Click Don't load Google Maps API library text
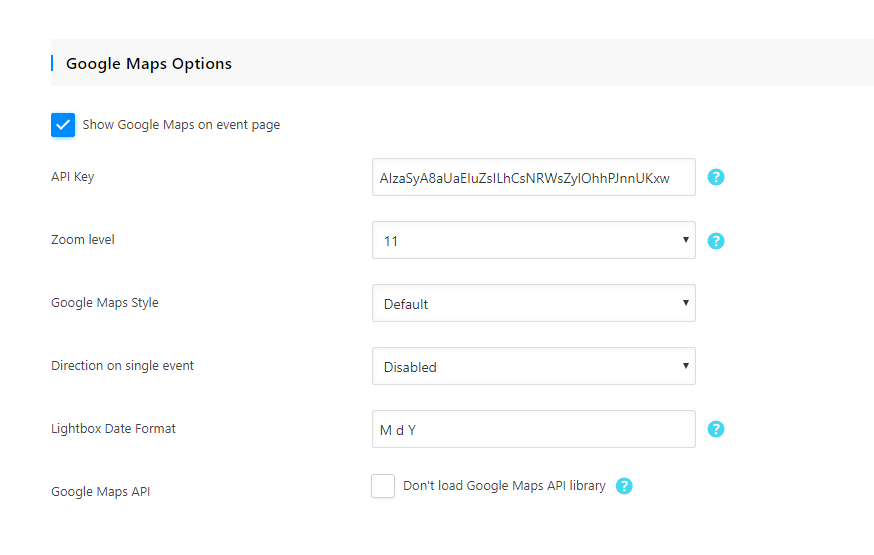874x555 pixels. (x=504, y=486)
